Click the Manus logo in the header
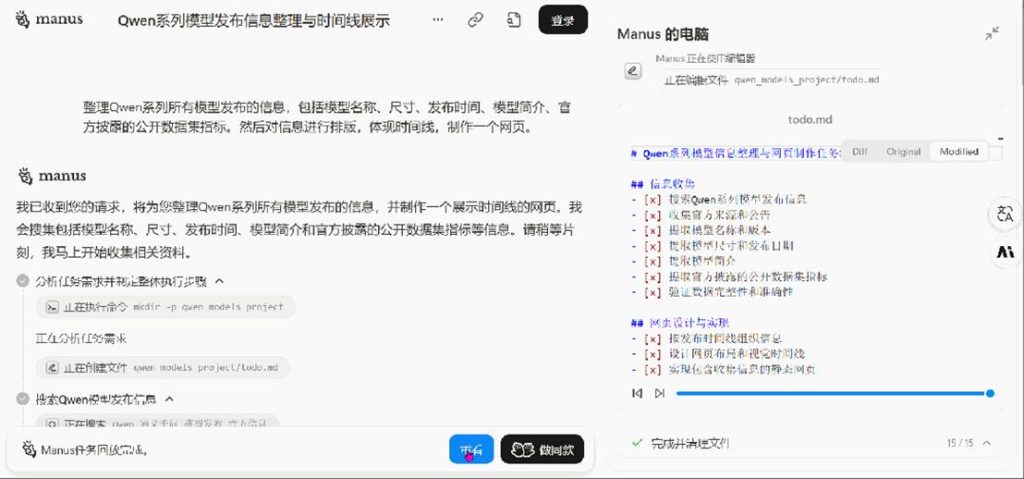 point(50,20)
